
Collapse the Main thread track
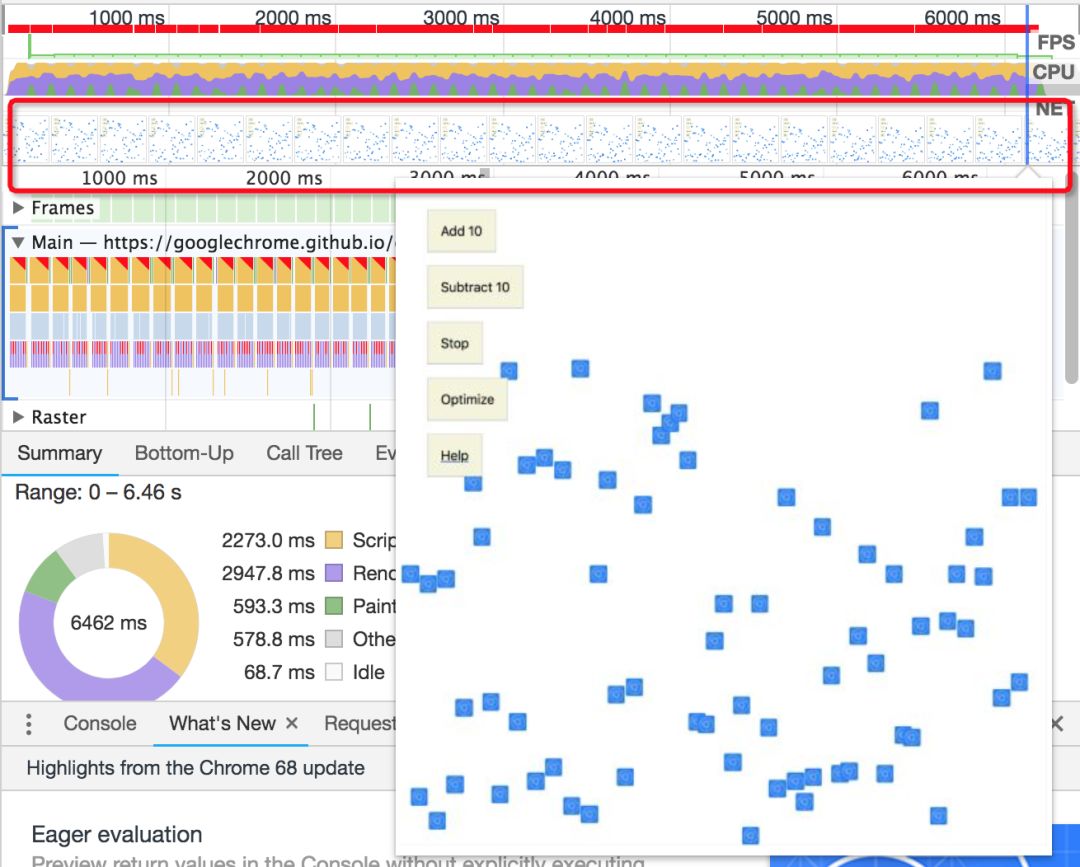point(18,243)
